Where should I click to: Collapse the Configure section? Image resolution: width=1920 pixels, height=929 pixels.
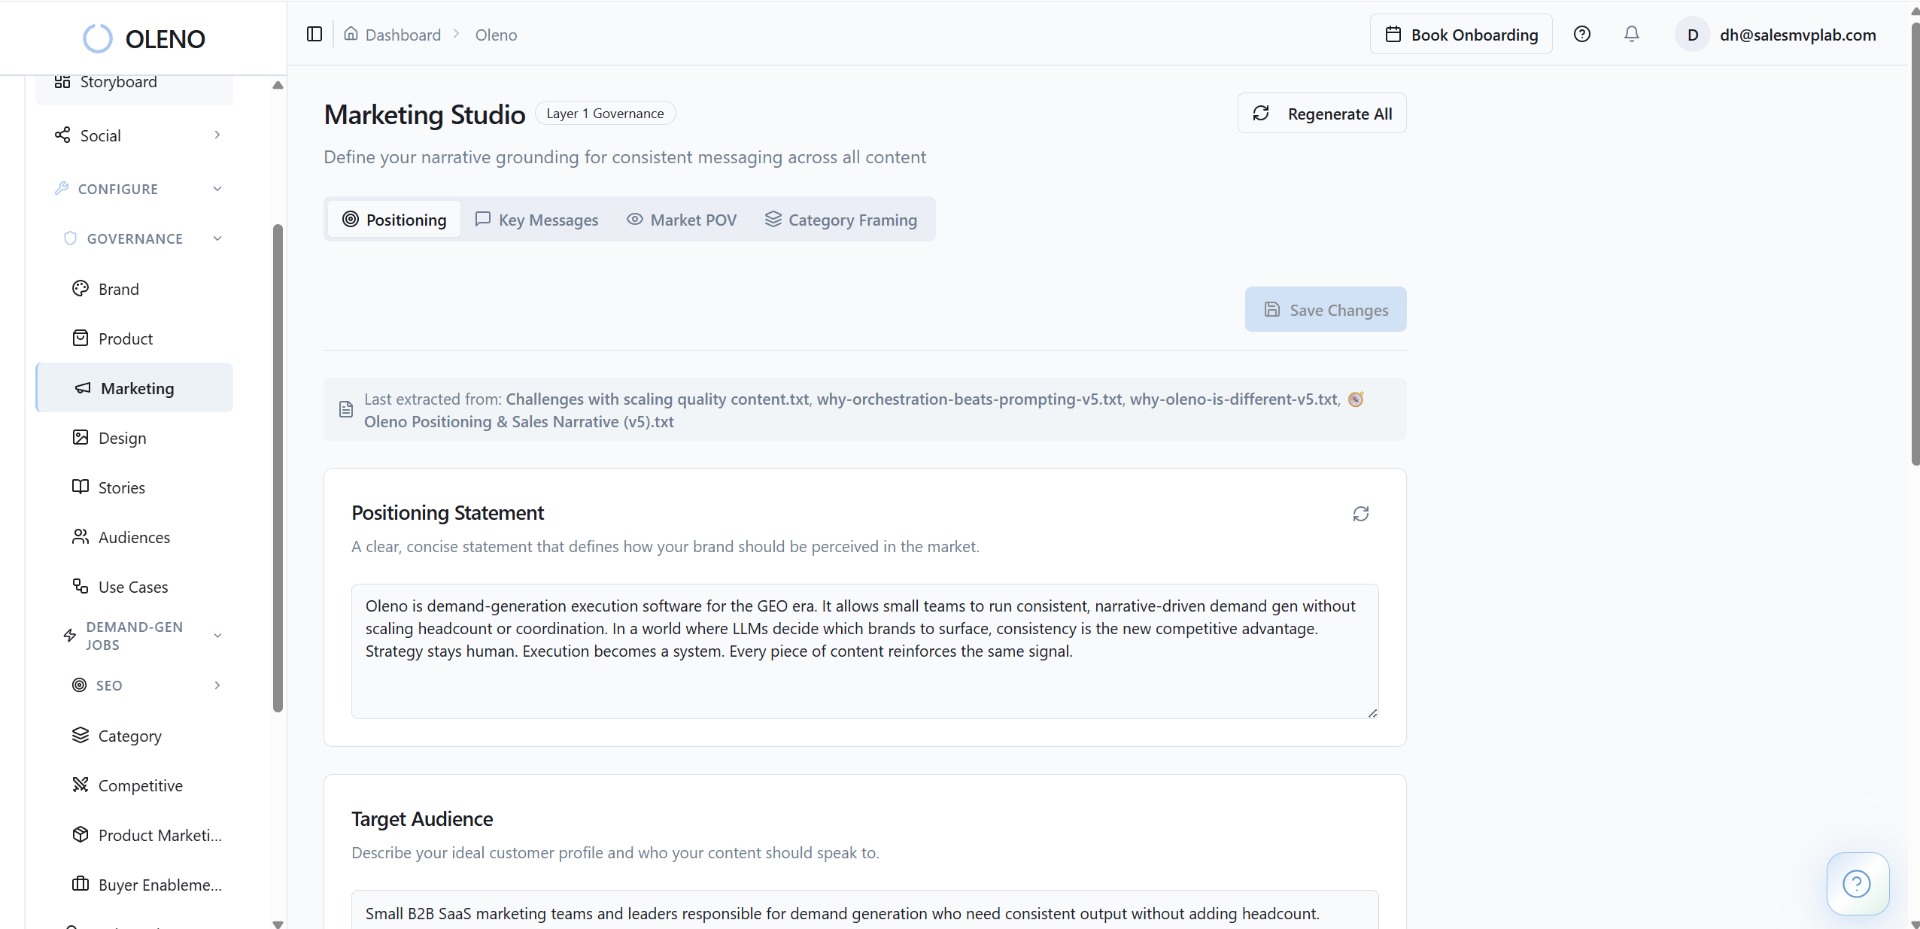coord(217,189)
